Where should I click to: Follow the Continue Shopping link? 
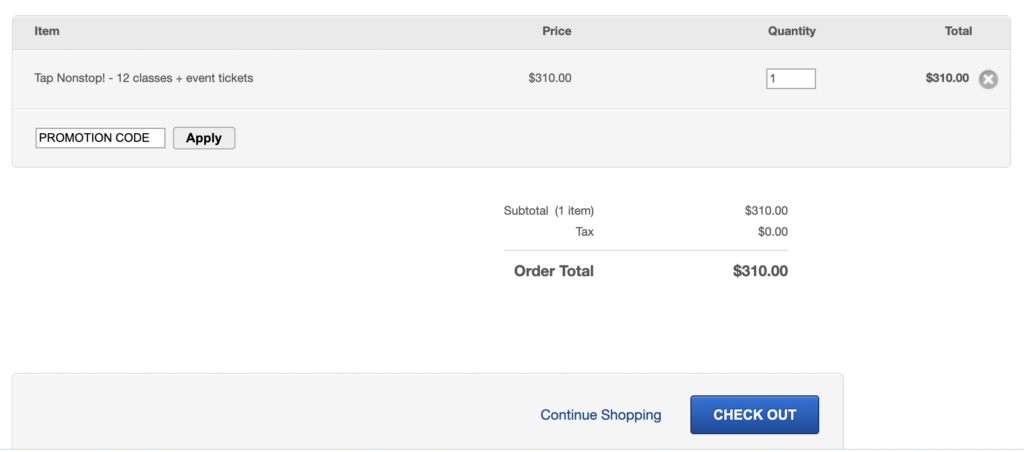(601, 415)
